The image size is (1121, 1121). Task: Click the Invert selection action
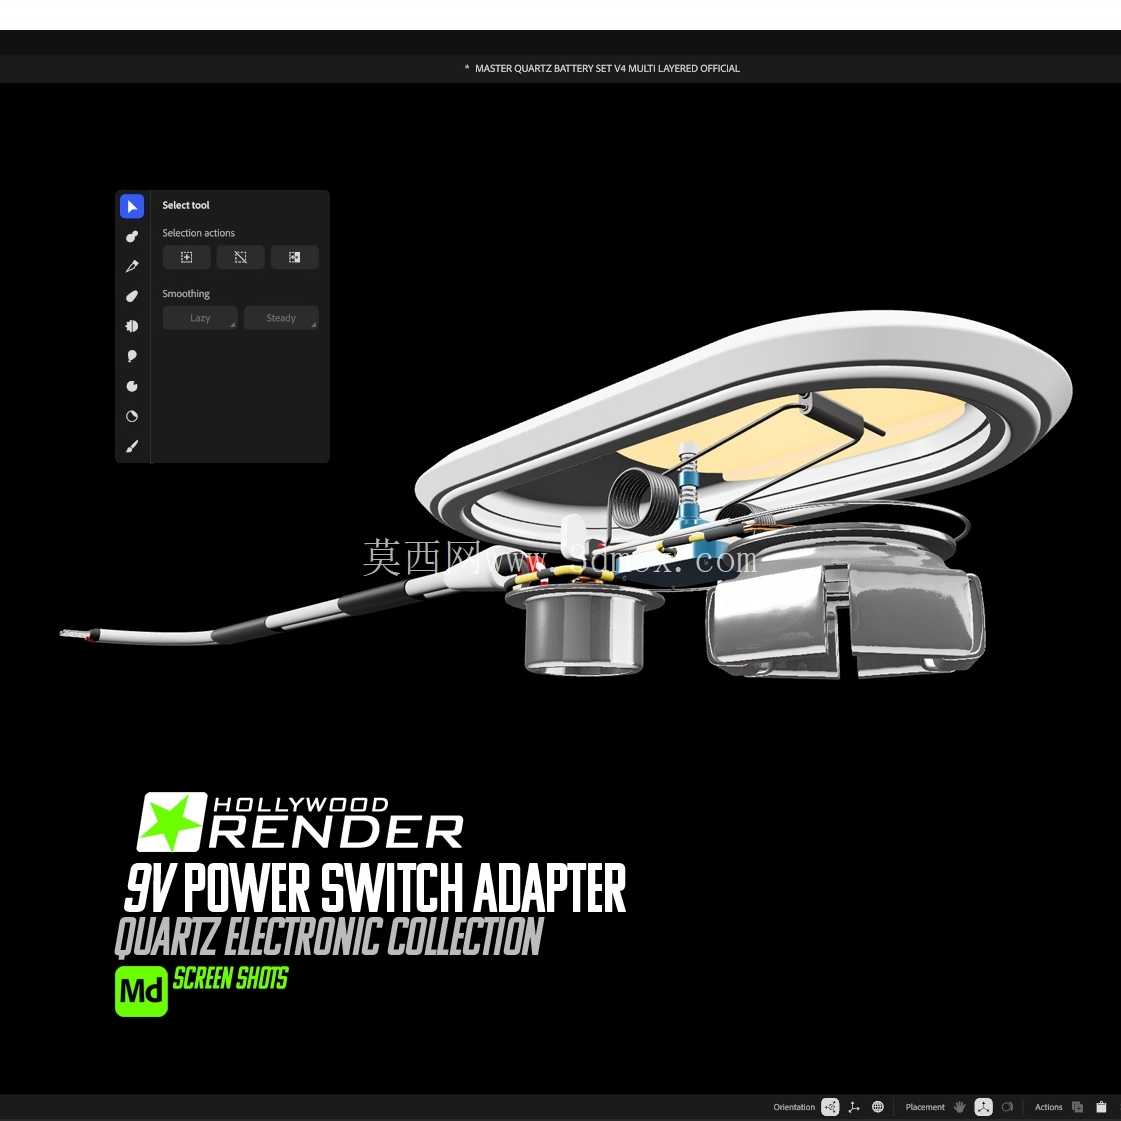tap(295, 257)
